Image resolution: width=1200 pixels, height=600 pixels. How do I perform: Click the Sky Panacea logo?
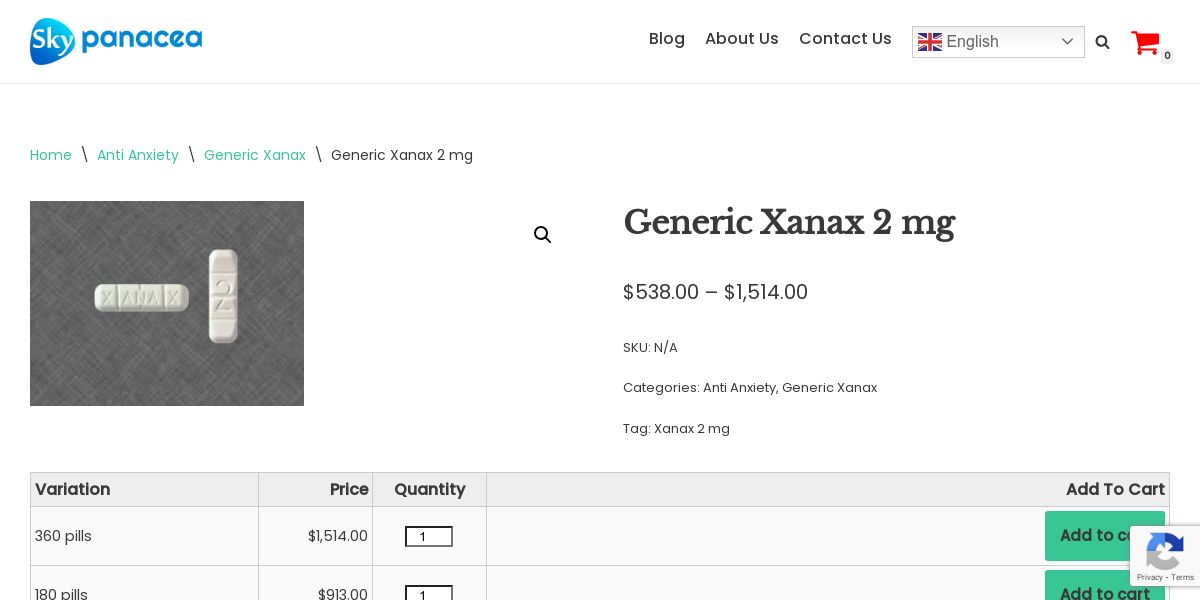[x=116, y=41]
